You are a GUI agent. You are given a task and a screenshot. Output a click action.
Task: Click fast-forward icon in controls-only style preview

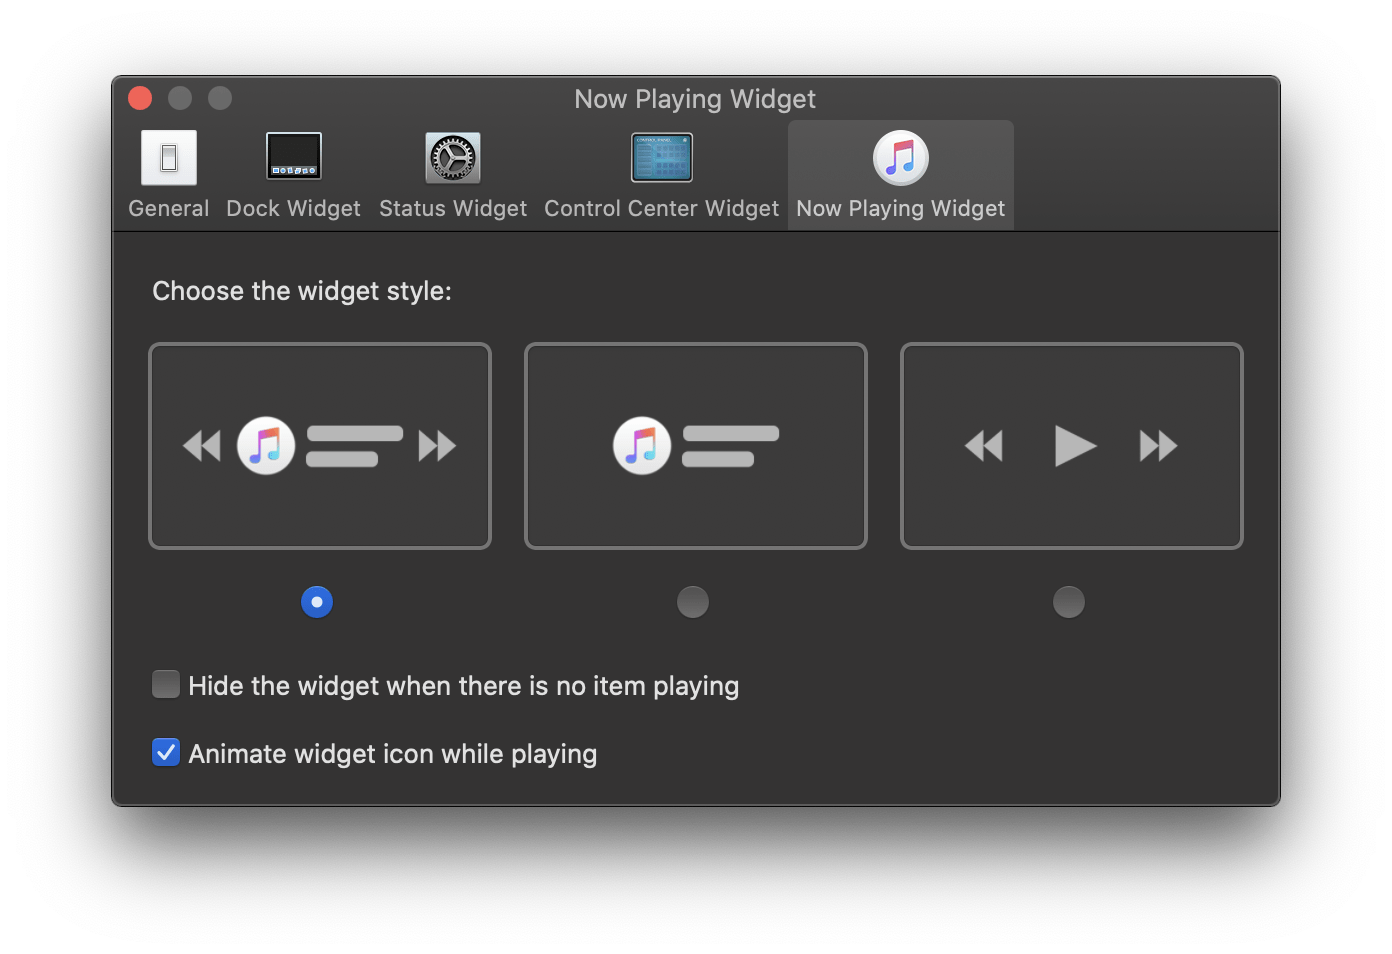1159,446
